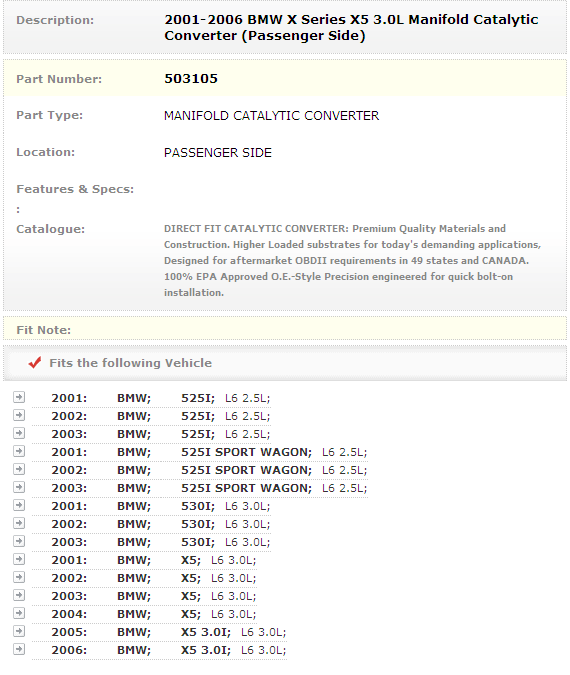Click part number 503105

tap(191, 78)
